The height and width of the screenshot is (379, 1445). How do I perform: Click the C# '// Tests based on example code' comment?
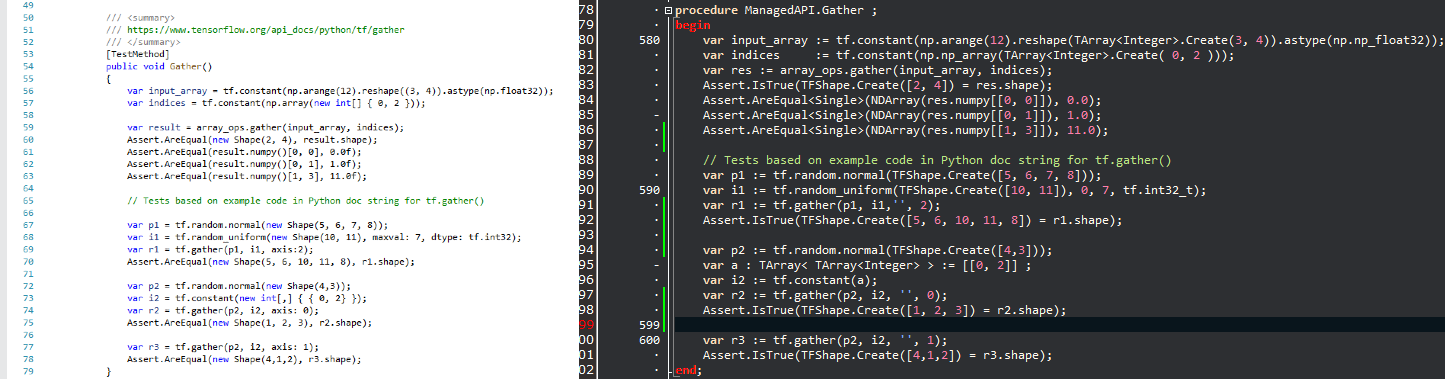(x=306, y=201)
